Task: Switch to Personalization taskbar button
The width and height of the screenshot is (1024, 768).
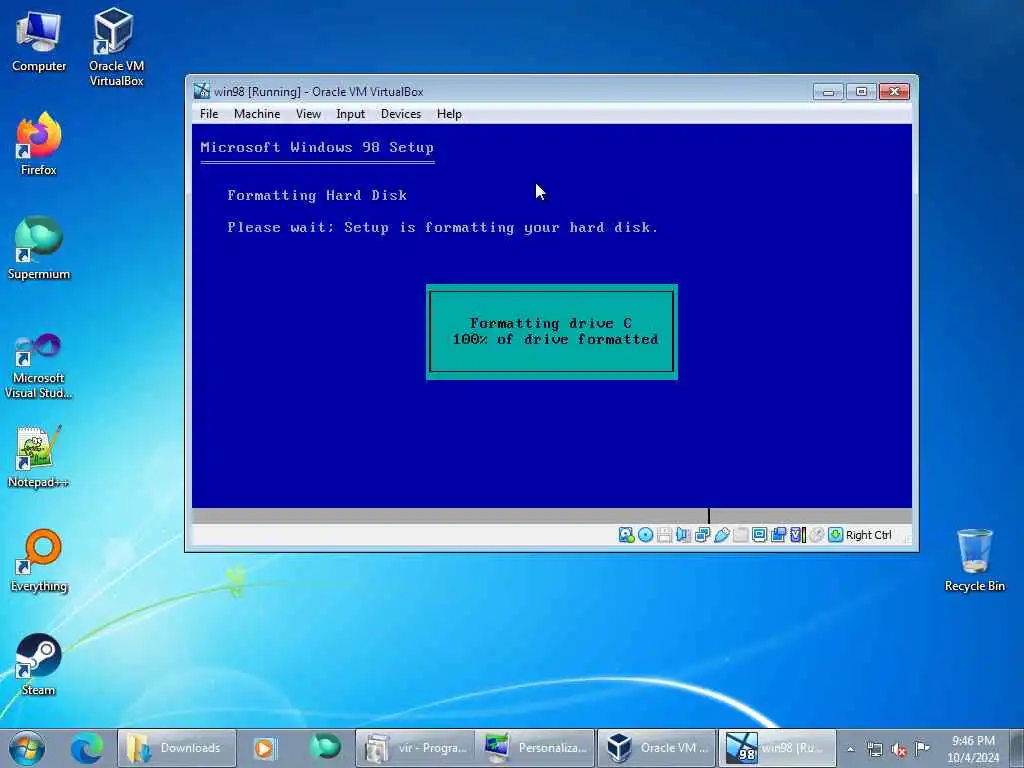Action: [x=534, y=748]
